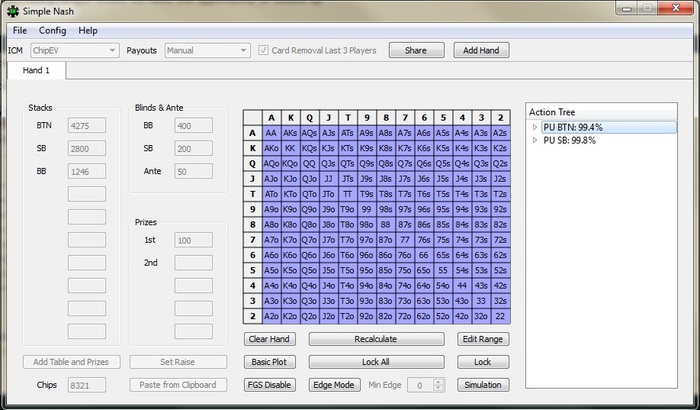
Task: Click the Add Hand button
Action: 481,50
